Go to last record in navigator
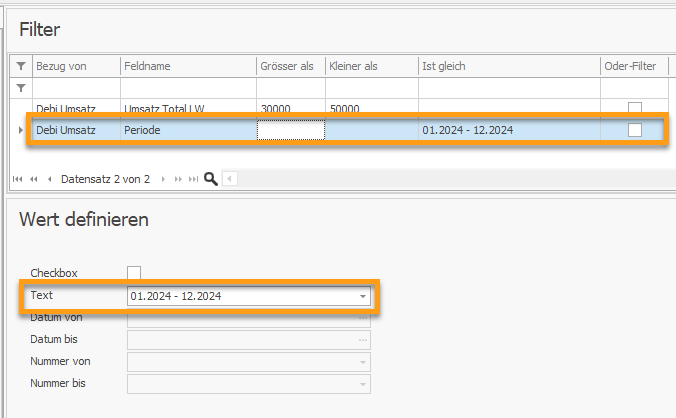 (194, 179)
